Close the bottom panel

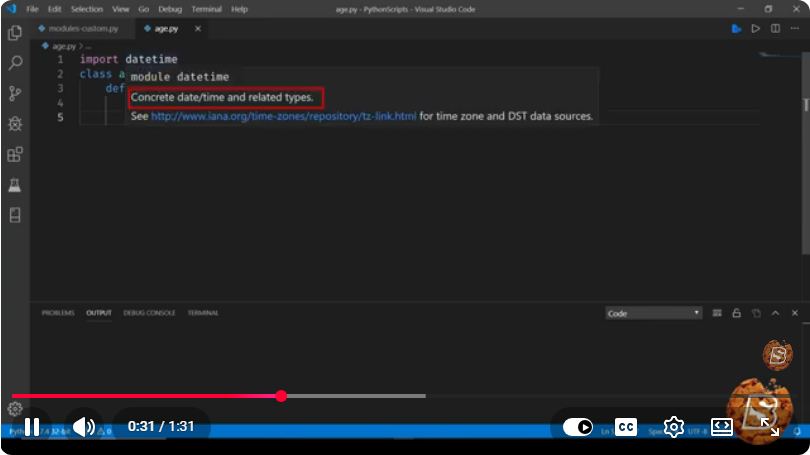pos(795,313)
